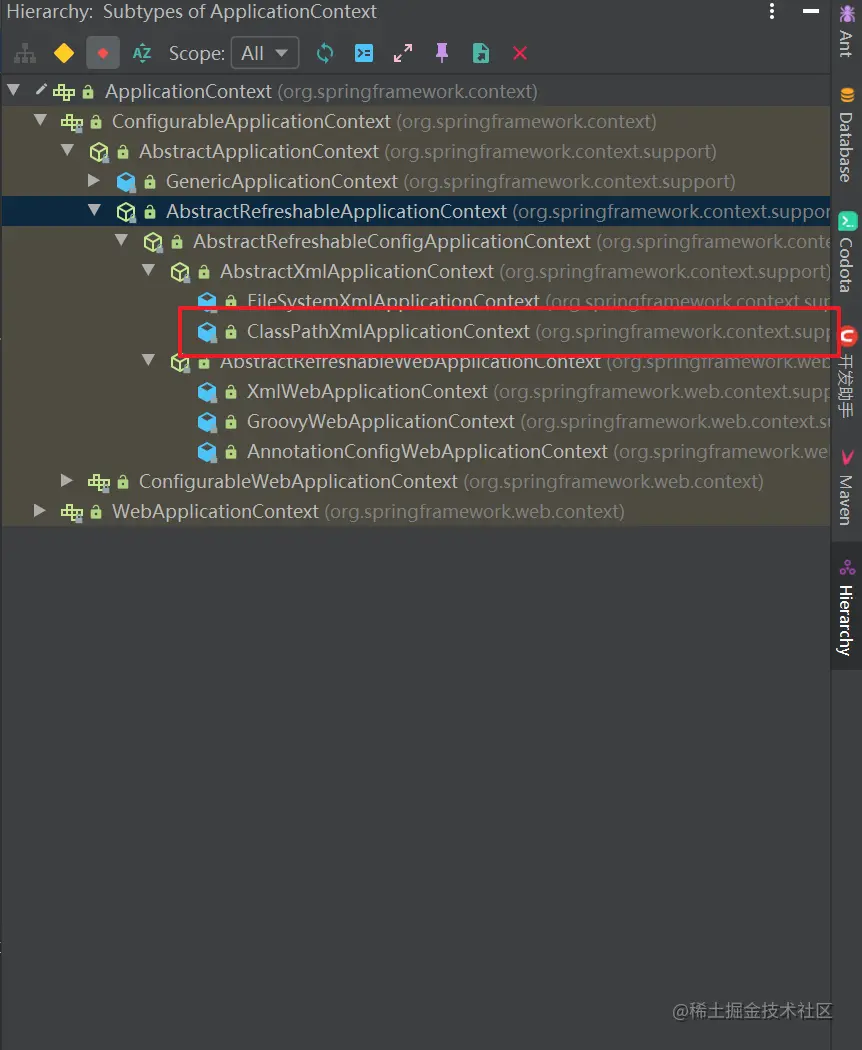862x1050 pixels.
Task: Click class icon beside GroovyWebApplicationContext
Action: coord(207,422)
